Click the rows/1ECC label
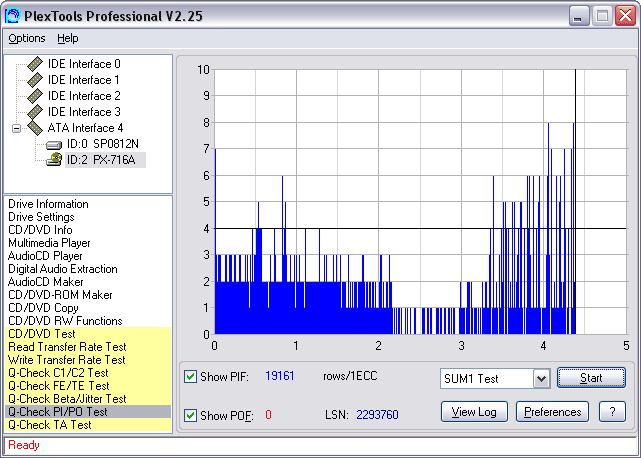This screenshot has height=458, width=641. coord(350,376)
